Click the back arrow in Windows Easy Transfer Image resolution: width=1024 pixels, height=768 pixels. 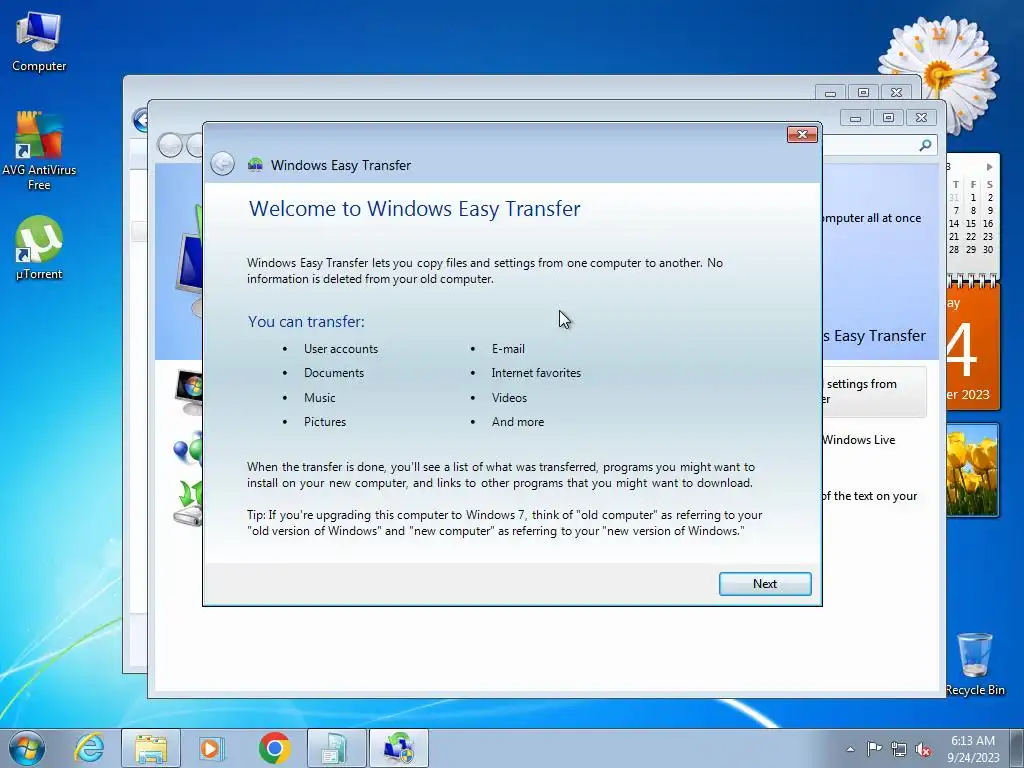223,163
